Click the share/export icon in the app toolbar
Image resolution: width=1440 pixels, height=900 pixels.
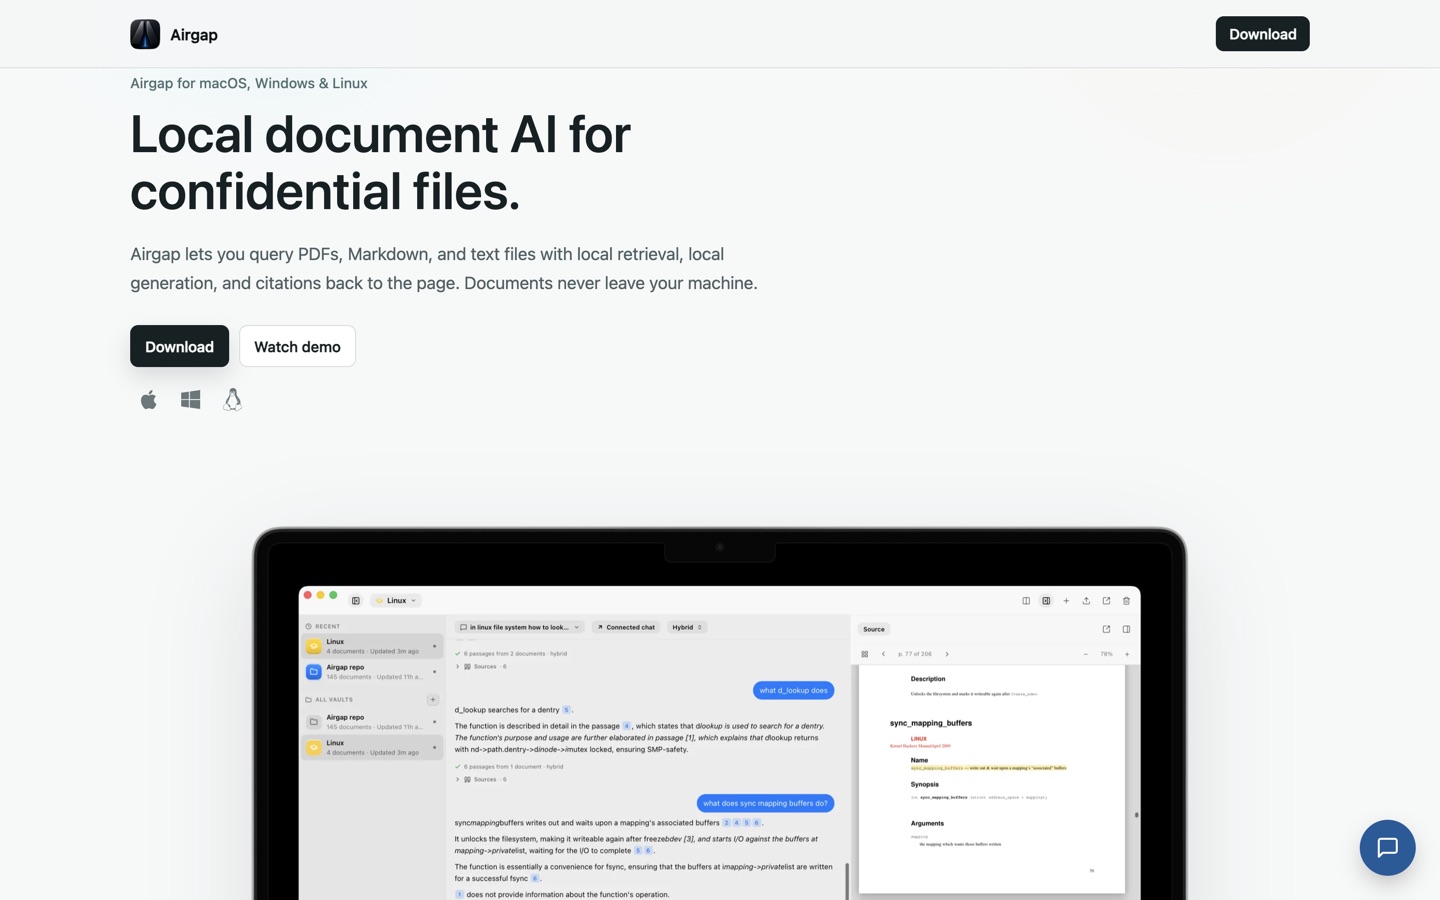(1086, 601)
